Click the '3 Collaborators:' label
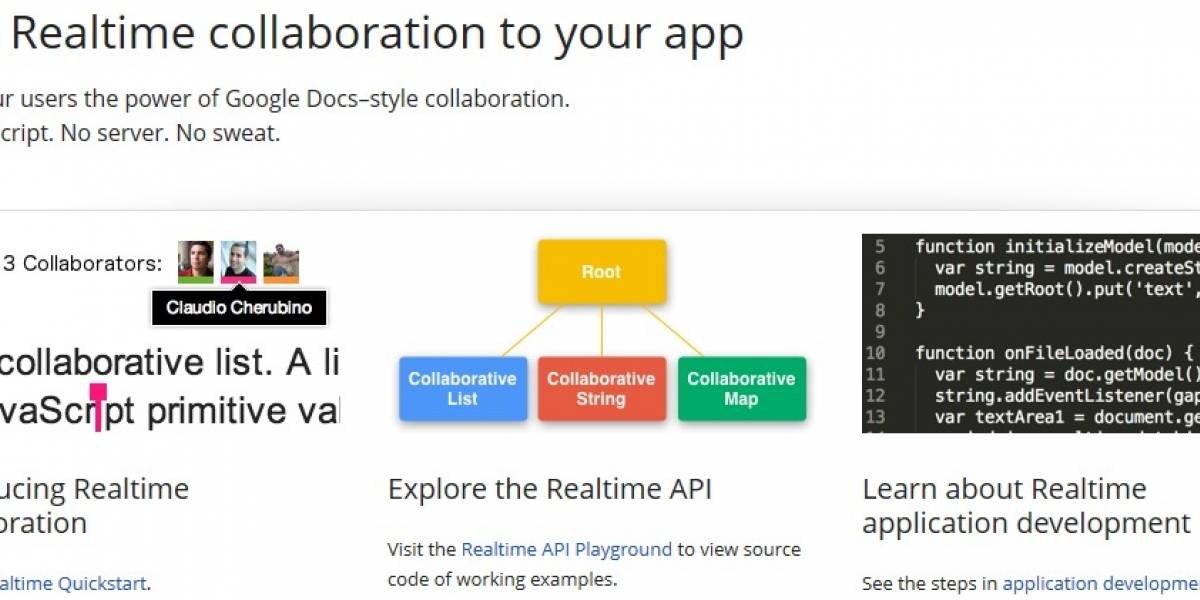 click(x=83, y=264)
